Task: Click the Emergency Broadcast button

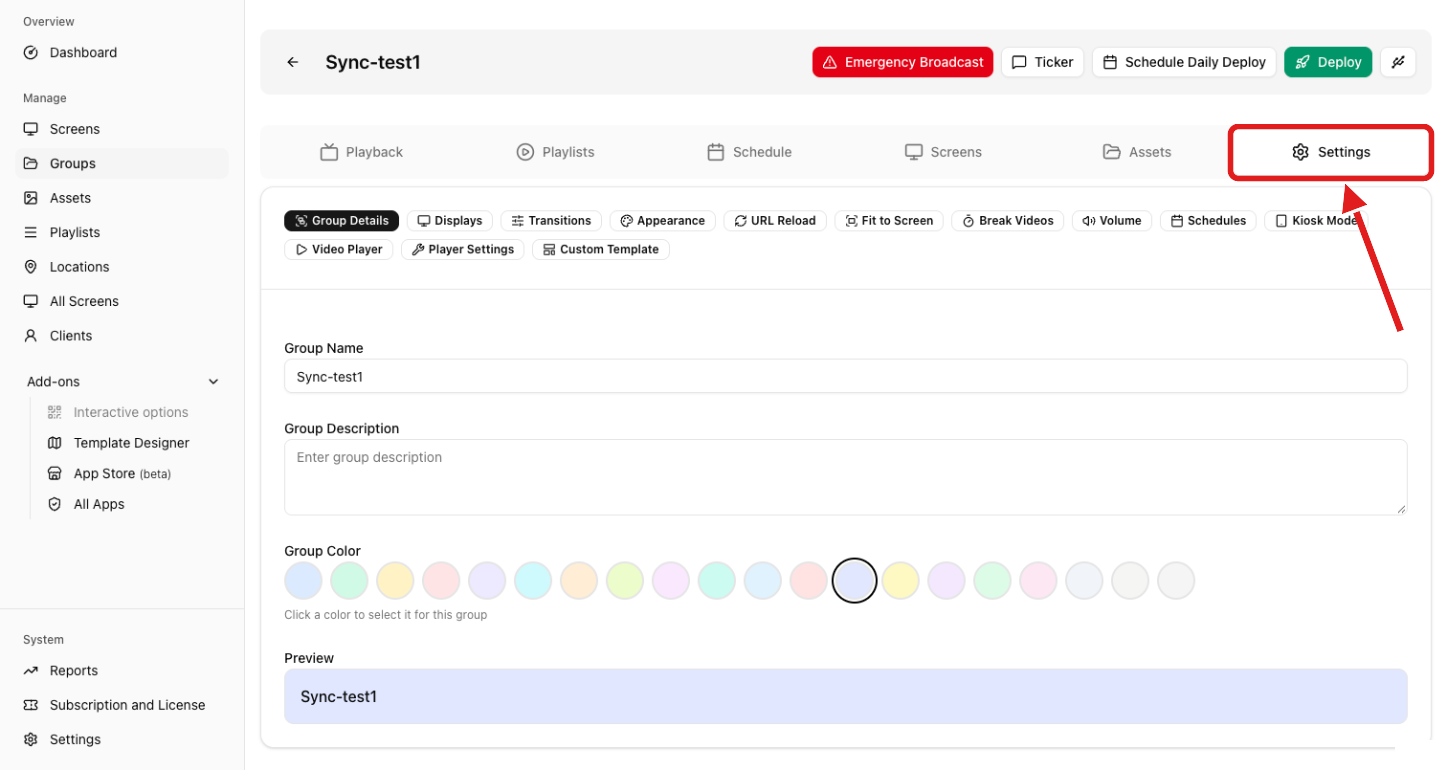Action: (x=903, y=62)
